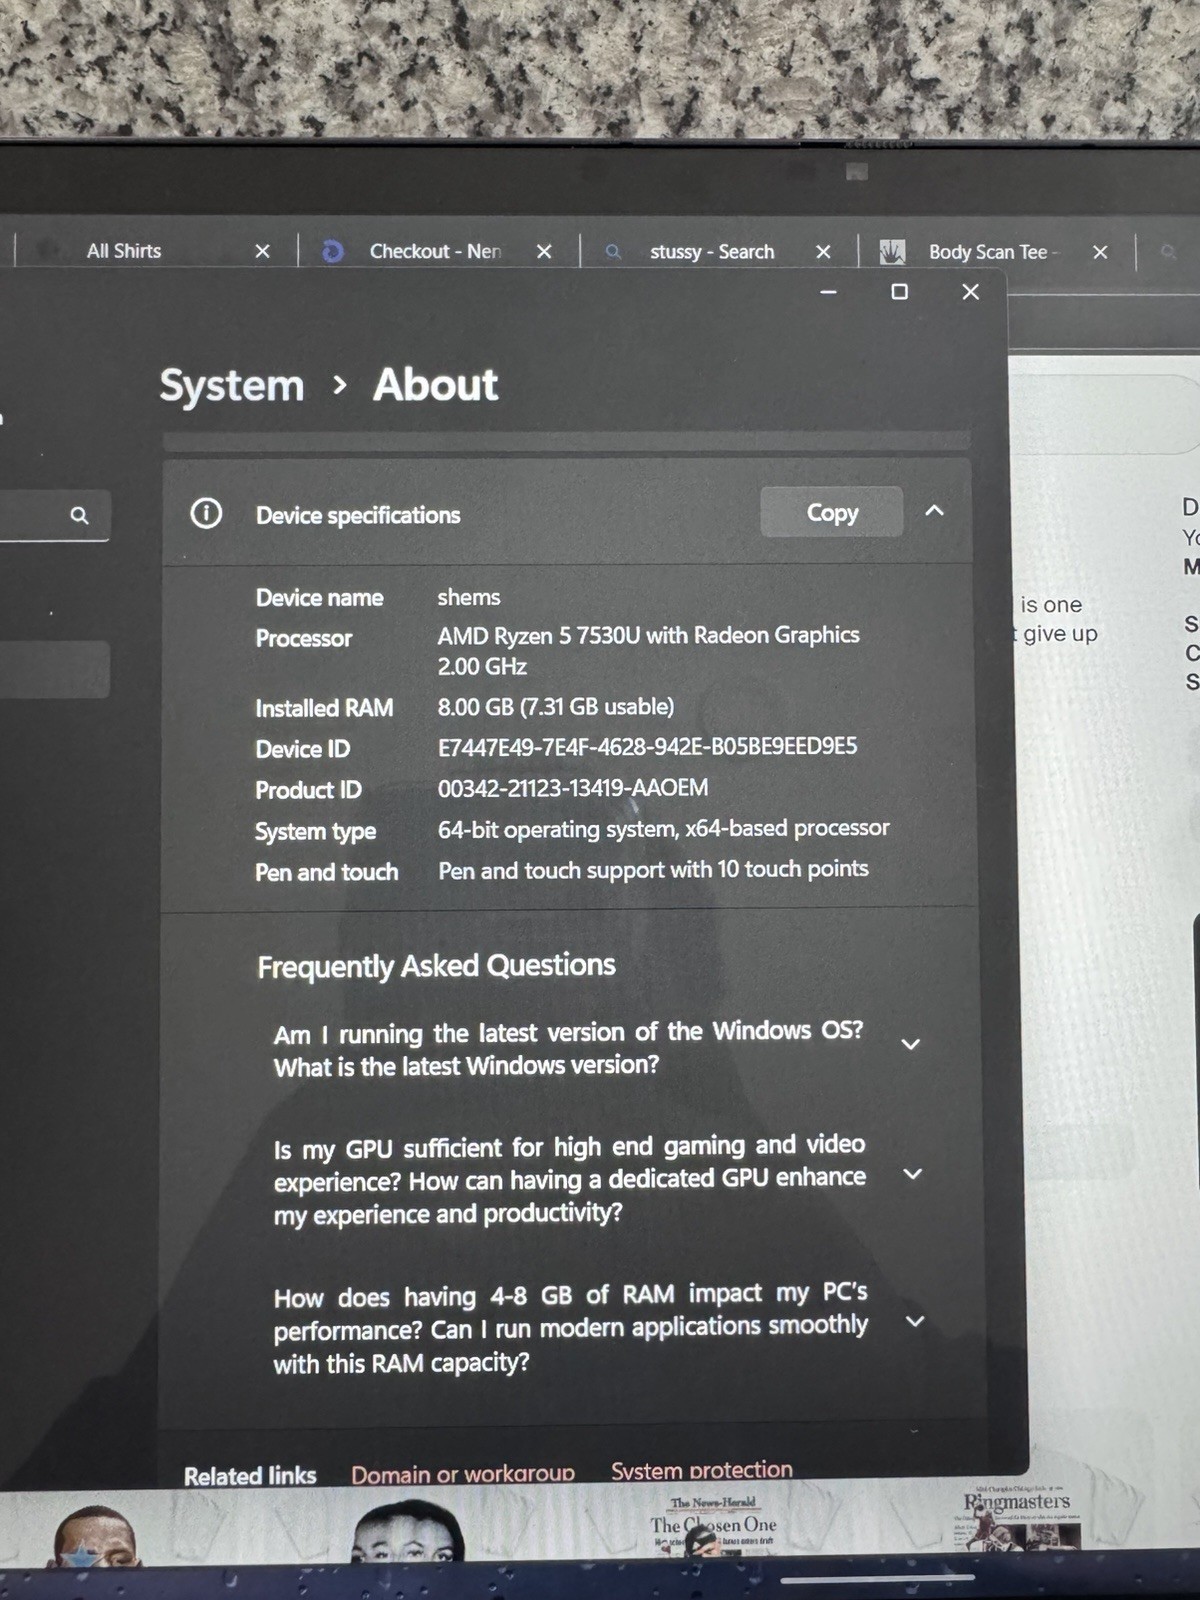Click the Frequently Asked Questions heading

click(x=436, y=966)
